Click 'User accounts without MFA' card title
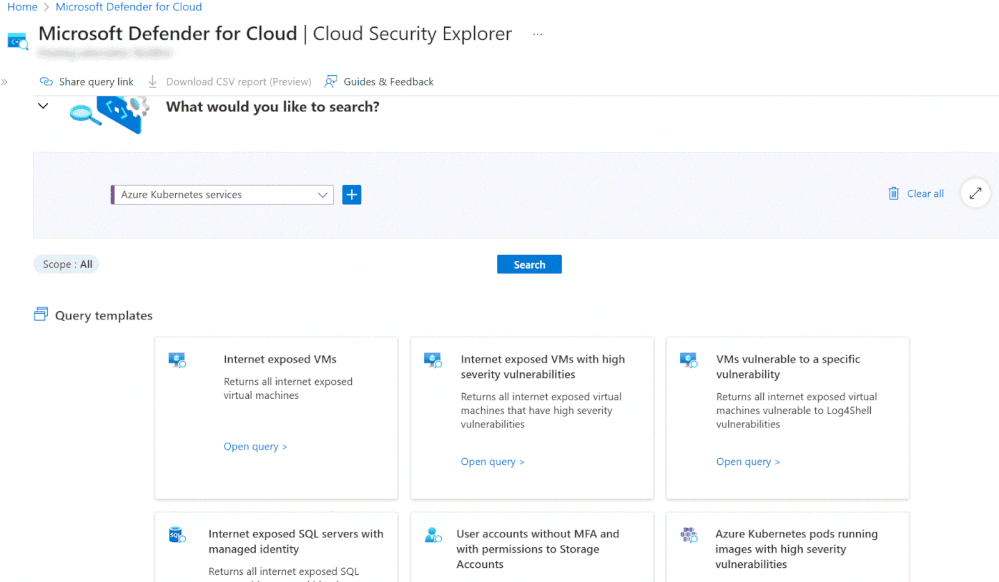Viewport: 999px width, 582px height. (538, 549)
